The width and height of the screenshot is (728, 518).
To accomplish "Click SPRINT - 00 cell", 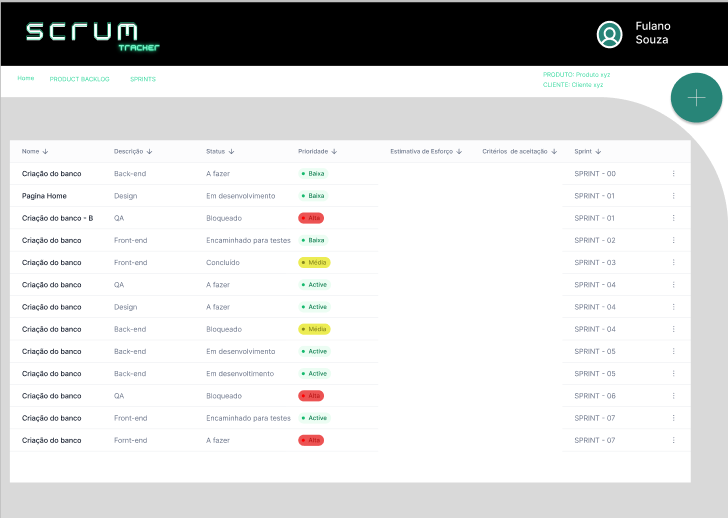I will click(x=595, y=174).
